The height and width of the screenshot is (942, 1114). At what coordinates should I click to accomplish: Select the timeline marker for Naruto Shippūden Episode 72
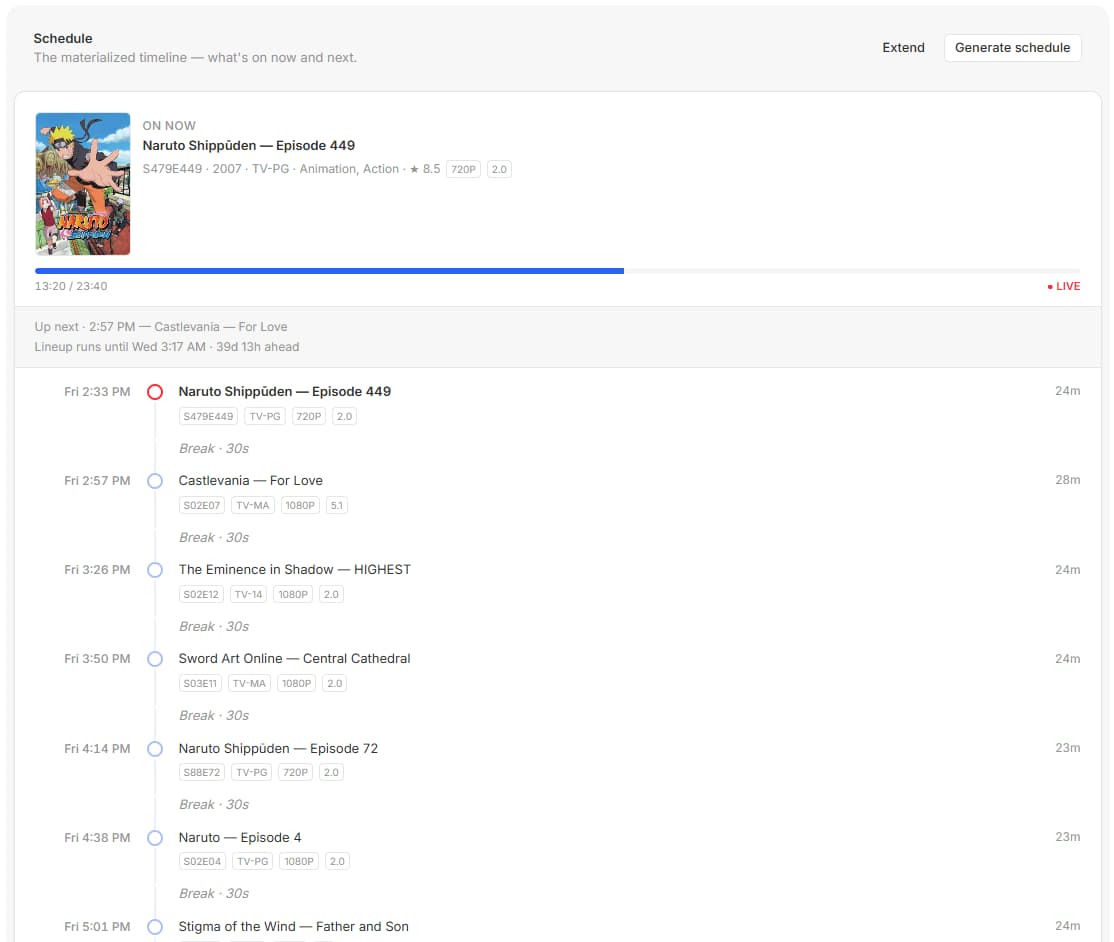(x=155, y=749)
